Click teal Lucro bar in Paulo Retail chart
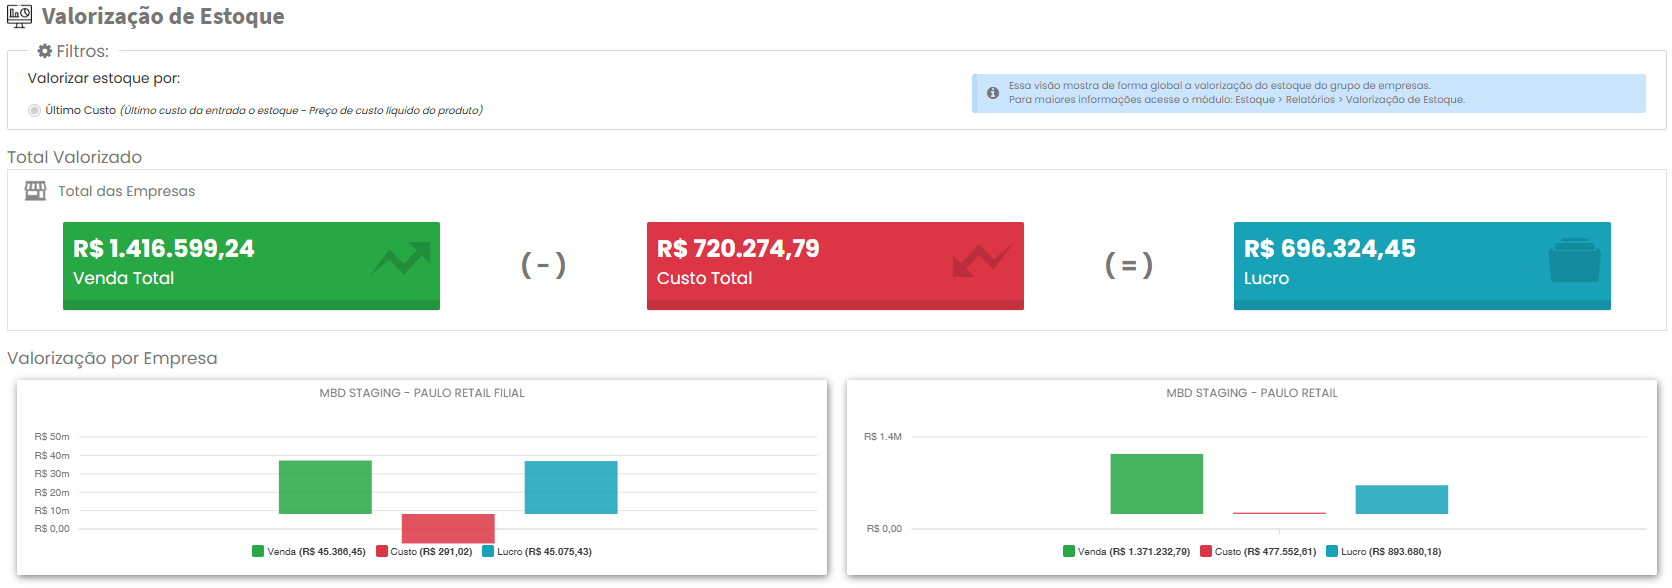This screenshot has height=588, width=1672. [1401, 499]
